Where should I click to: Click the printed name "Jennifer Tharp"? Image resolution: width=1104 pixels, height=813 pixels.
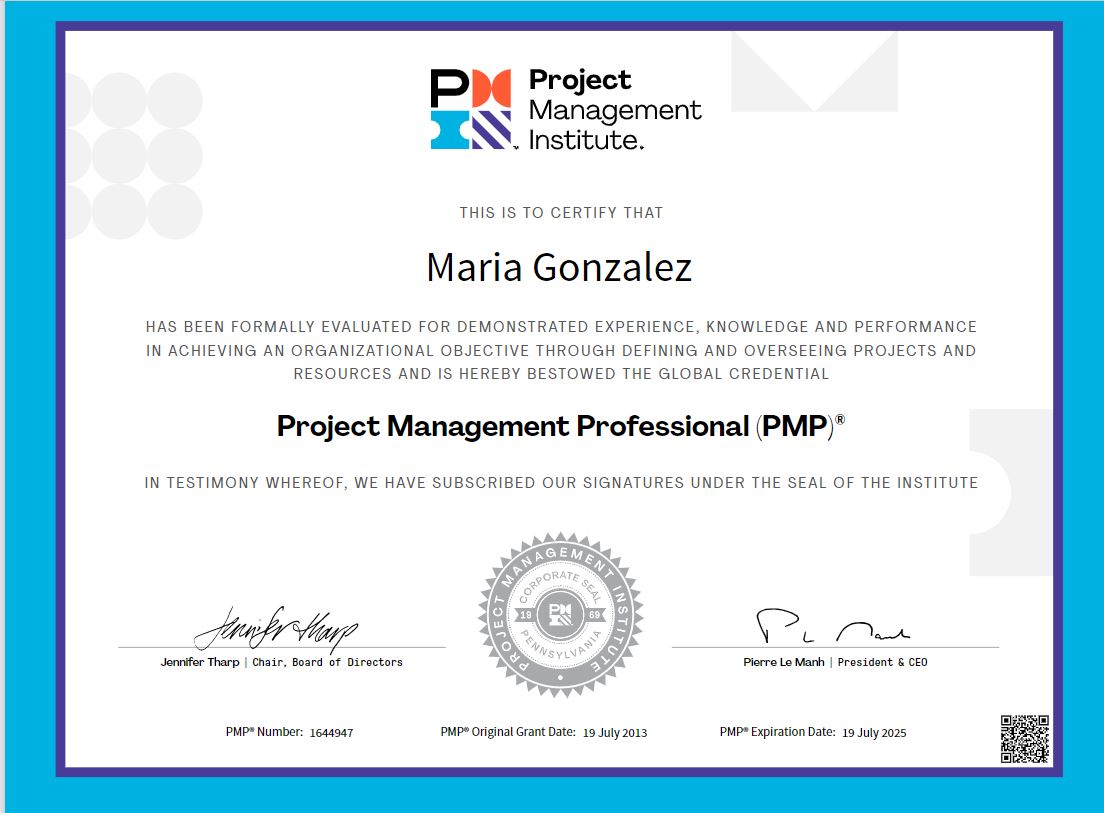[x=200, y=662]
